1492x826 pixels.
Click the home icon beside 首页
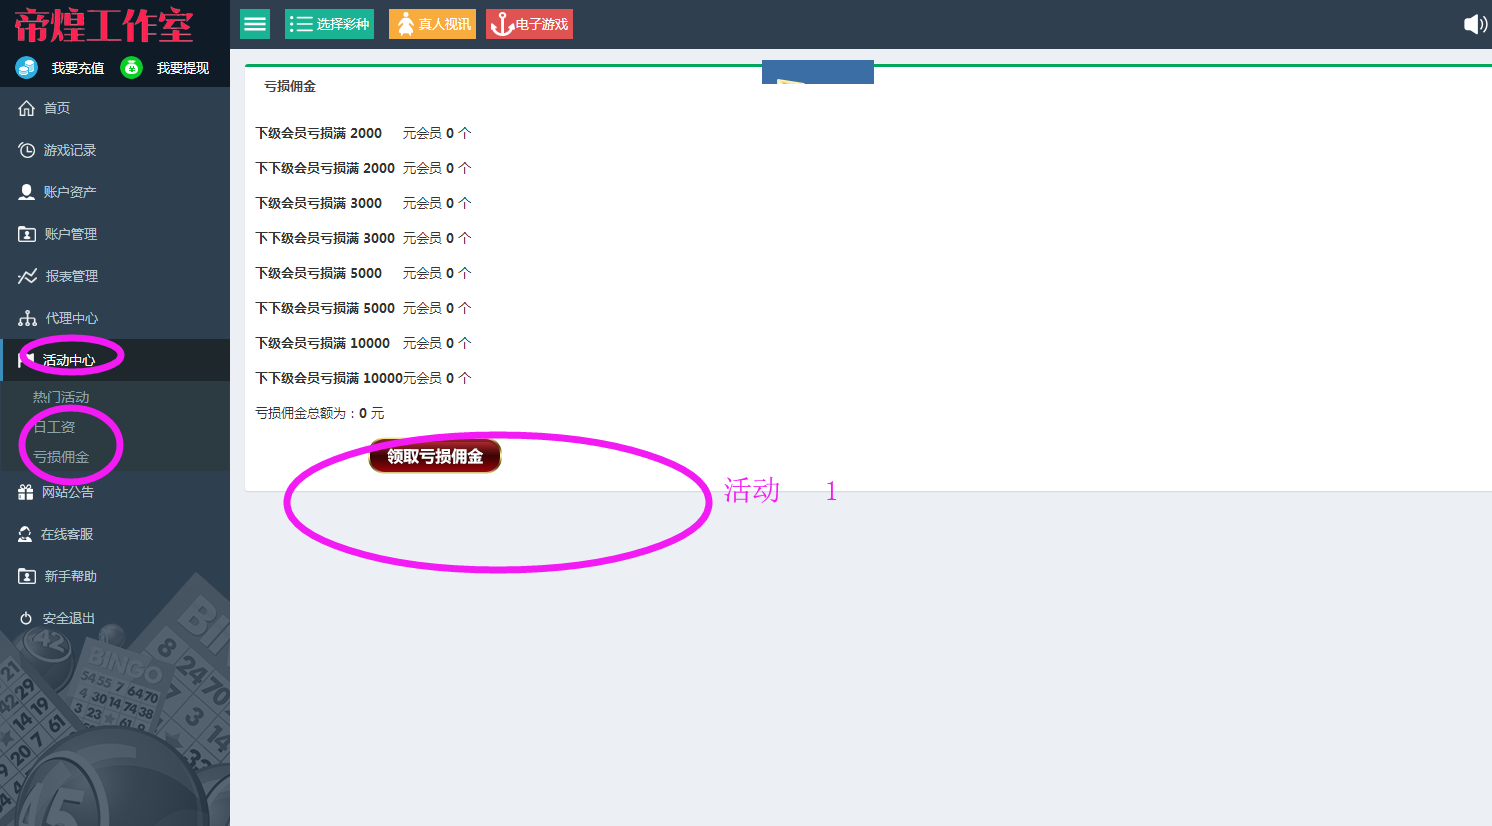(x=27, y=108)
